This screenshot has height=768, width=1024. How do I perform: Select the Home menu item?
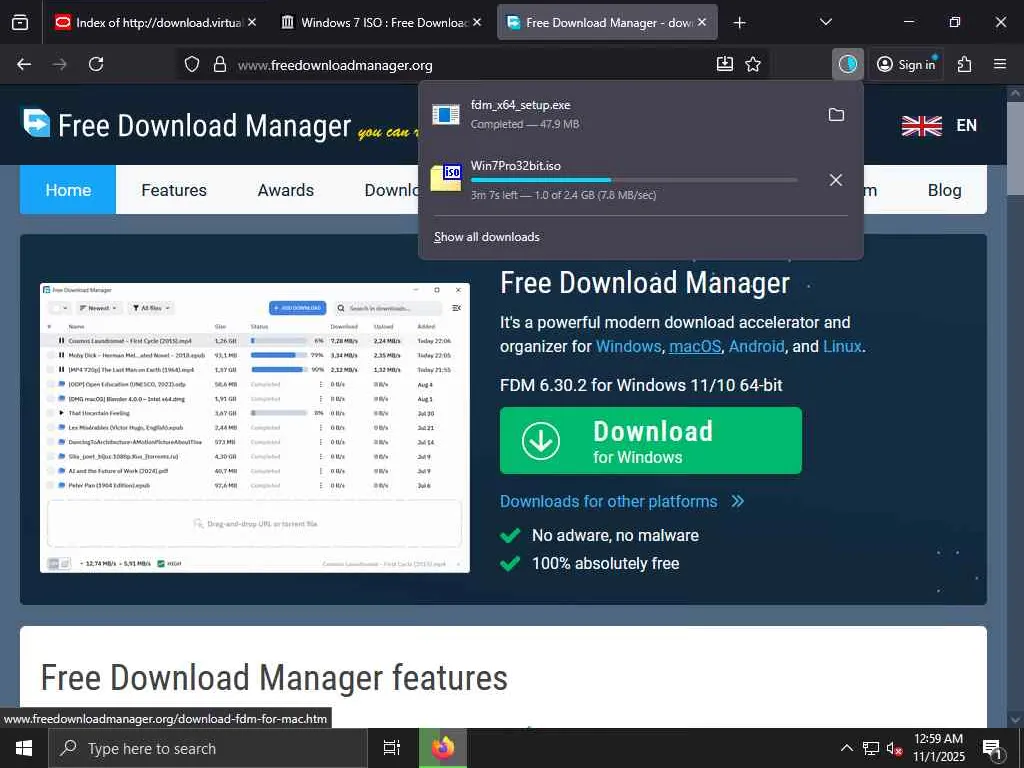68,189
